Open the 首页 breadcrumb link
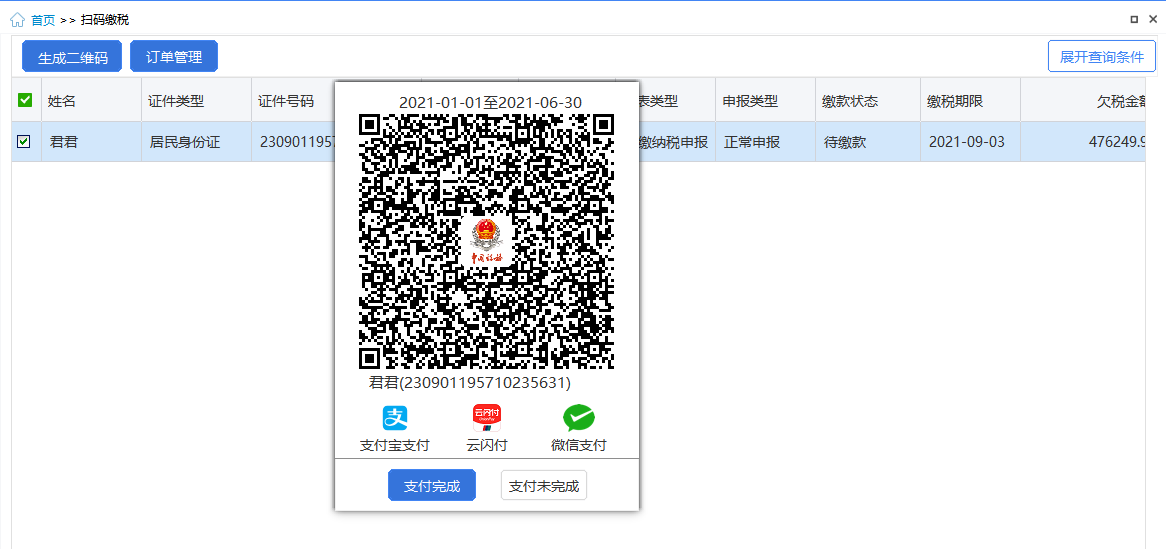The width and height of the screenshot is (1166, 549). [x=42, y=20]
